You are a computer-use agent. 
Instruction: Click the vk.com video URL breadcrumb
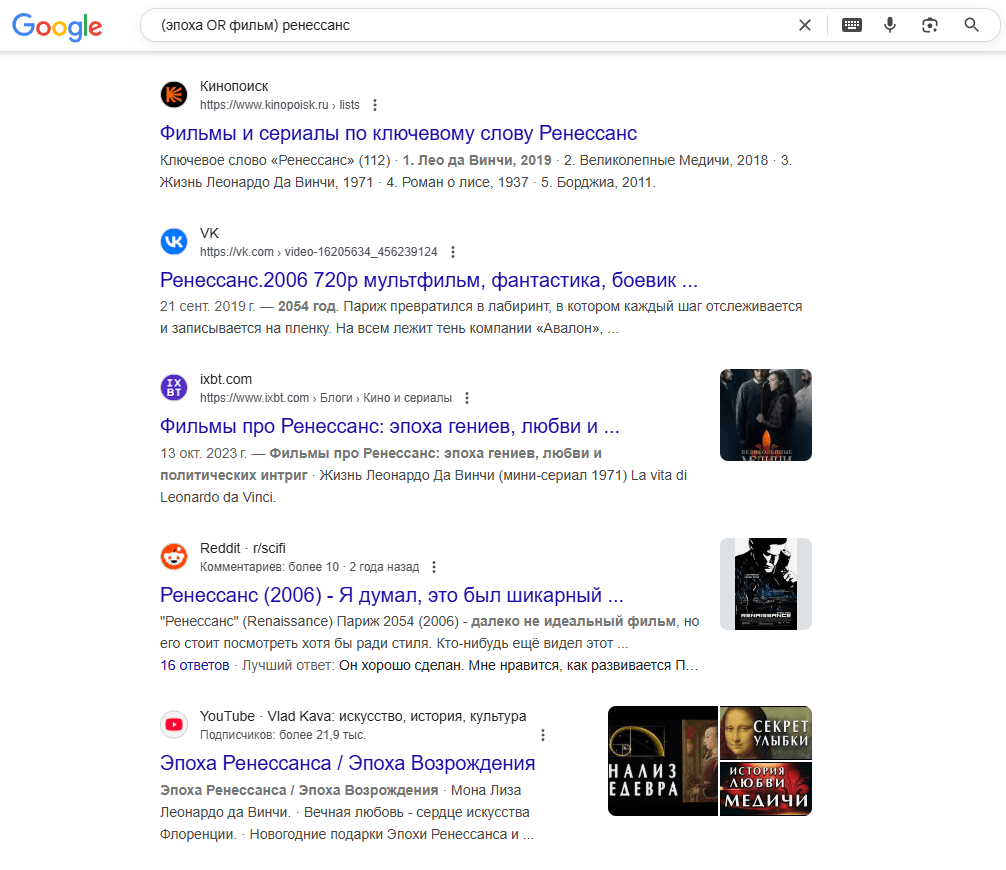click(318, 252)
